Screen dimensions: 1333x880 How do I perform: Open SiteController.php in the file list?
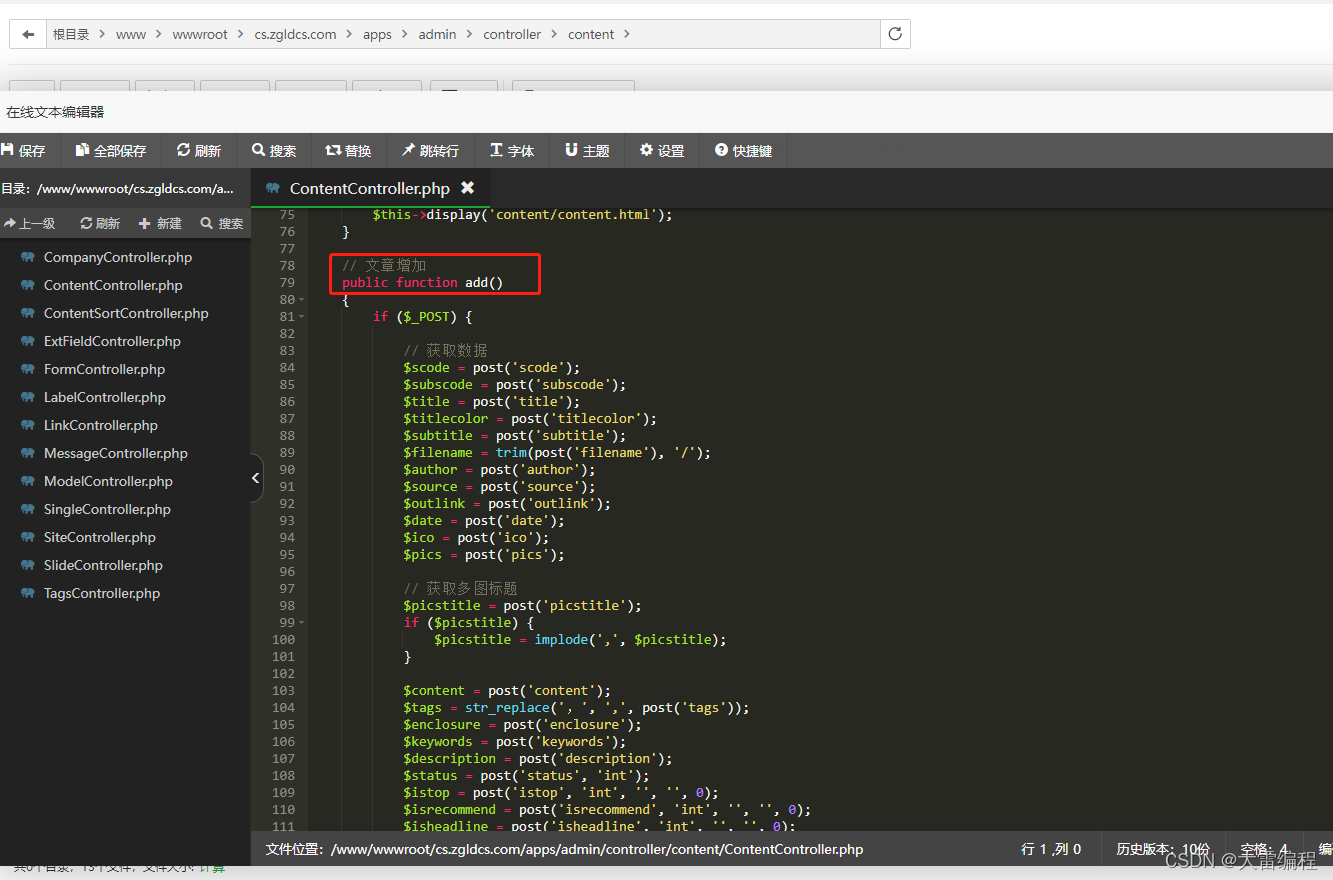point(100,537)
